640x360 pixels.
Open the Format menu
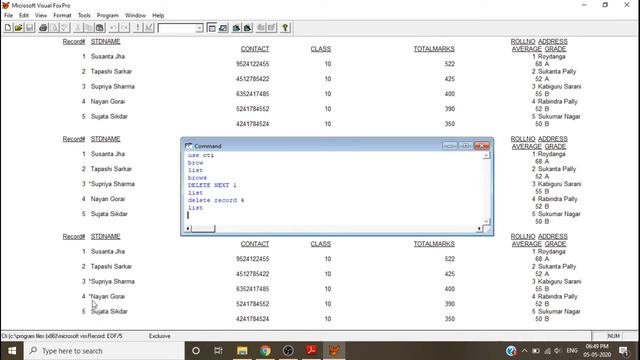click(62, 16)
